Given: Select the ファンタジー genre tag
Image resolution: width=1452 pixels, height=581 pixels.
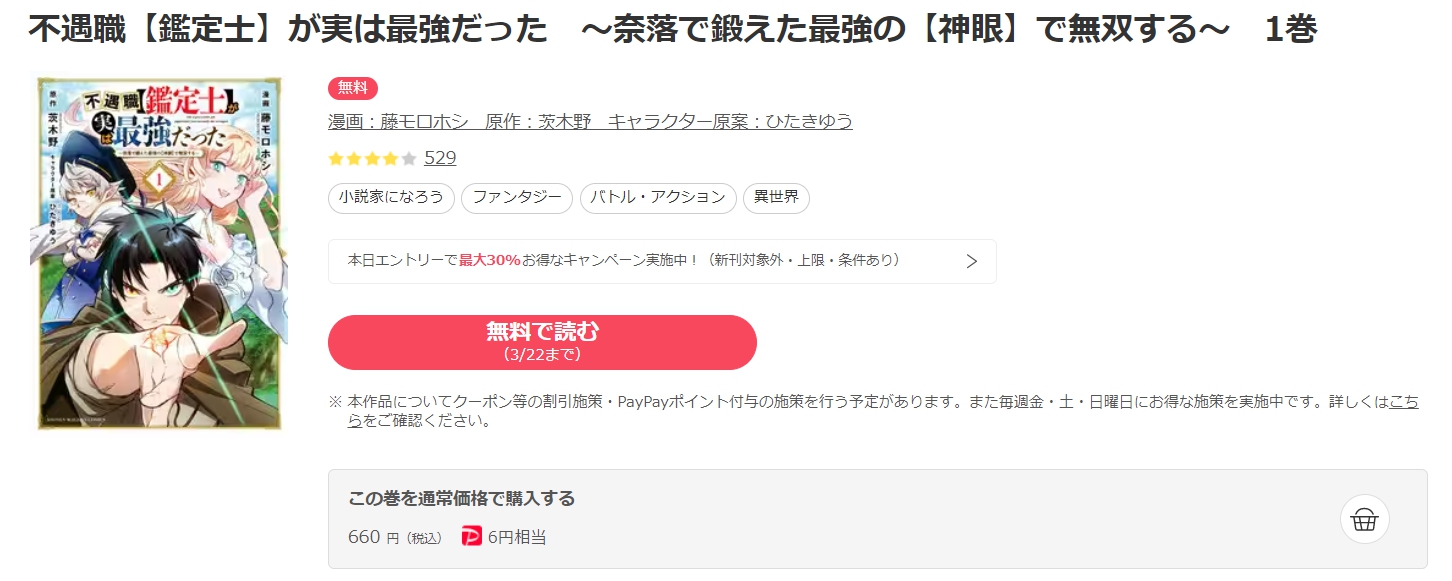Looking at the screenshot, I should [x=517, y=198].
